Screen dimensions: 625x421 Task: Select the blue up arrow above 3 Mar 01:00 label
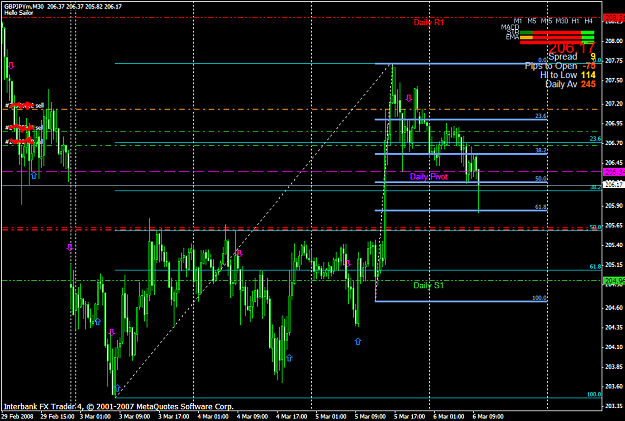[x=98, y=321]
